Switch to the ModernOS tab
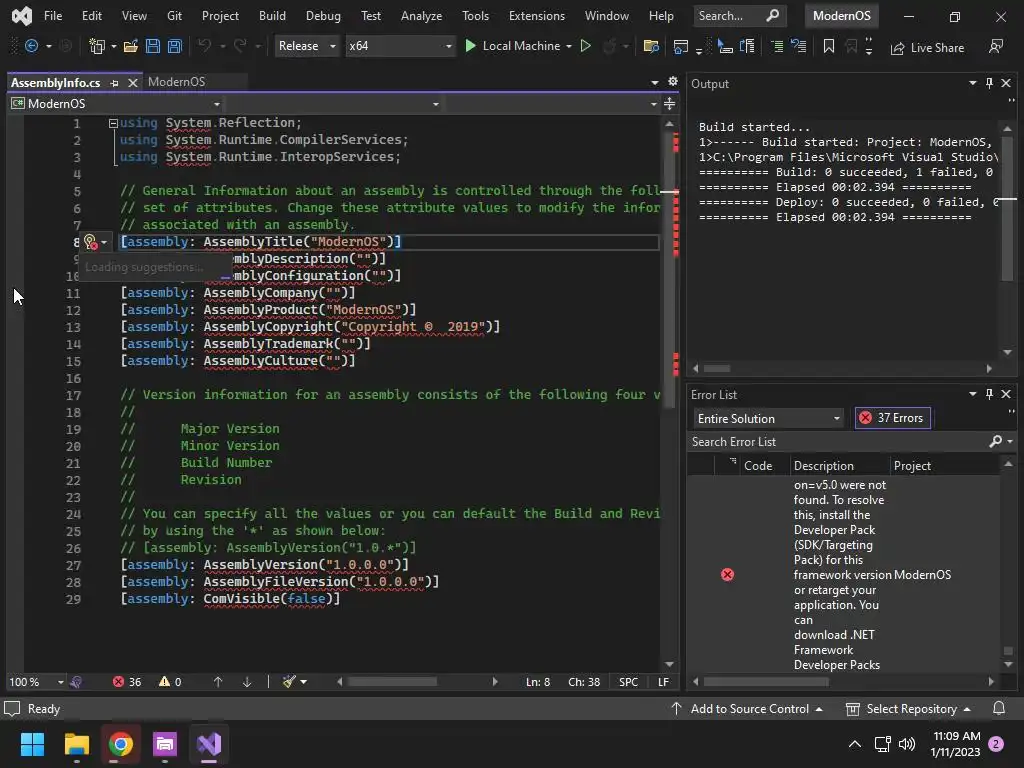The image size is (1024, 768). pos(176,82)
